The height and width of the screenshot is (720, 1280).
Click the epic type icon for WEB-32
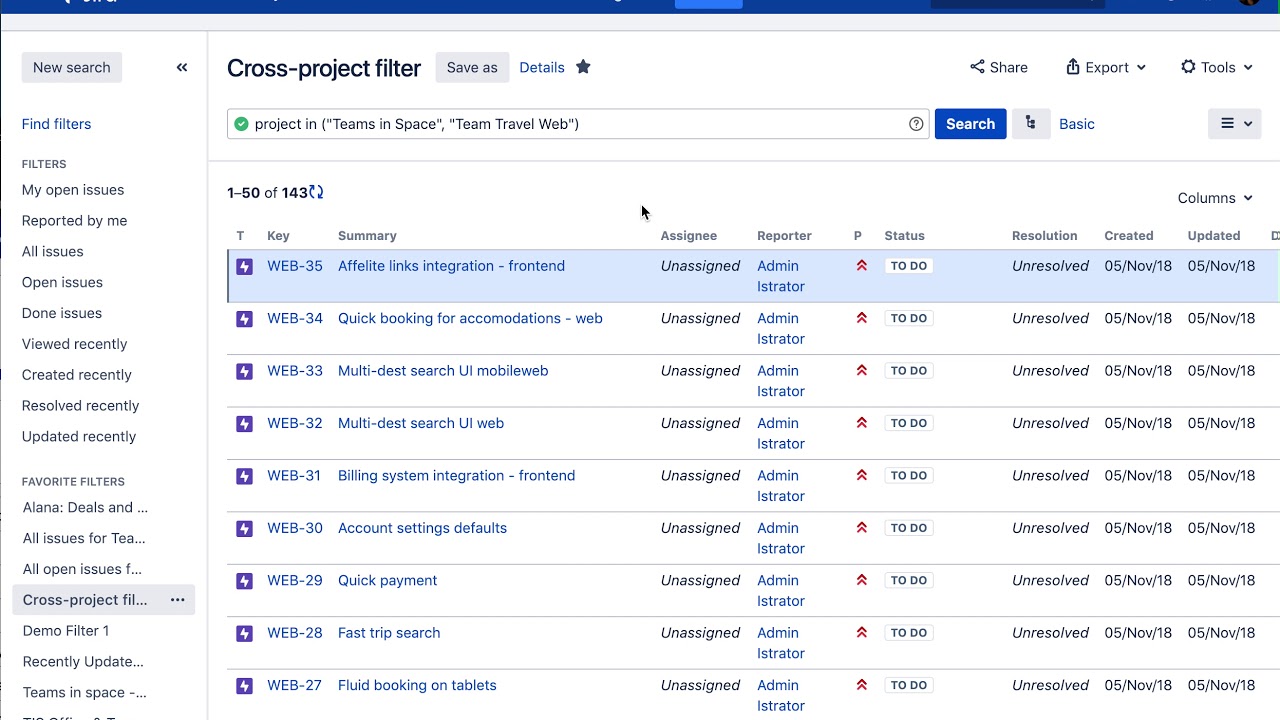(244, 424)
